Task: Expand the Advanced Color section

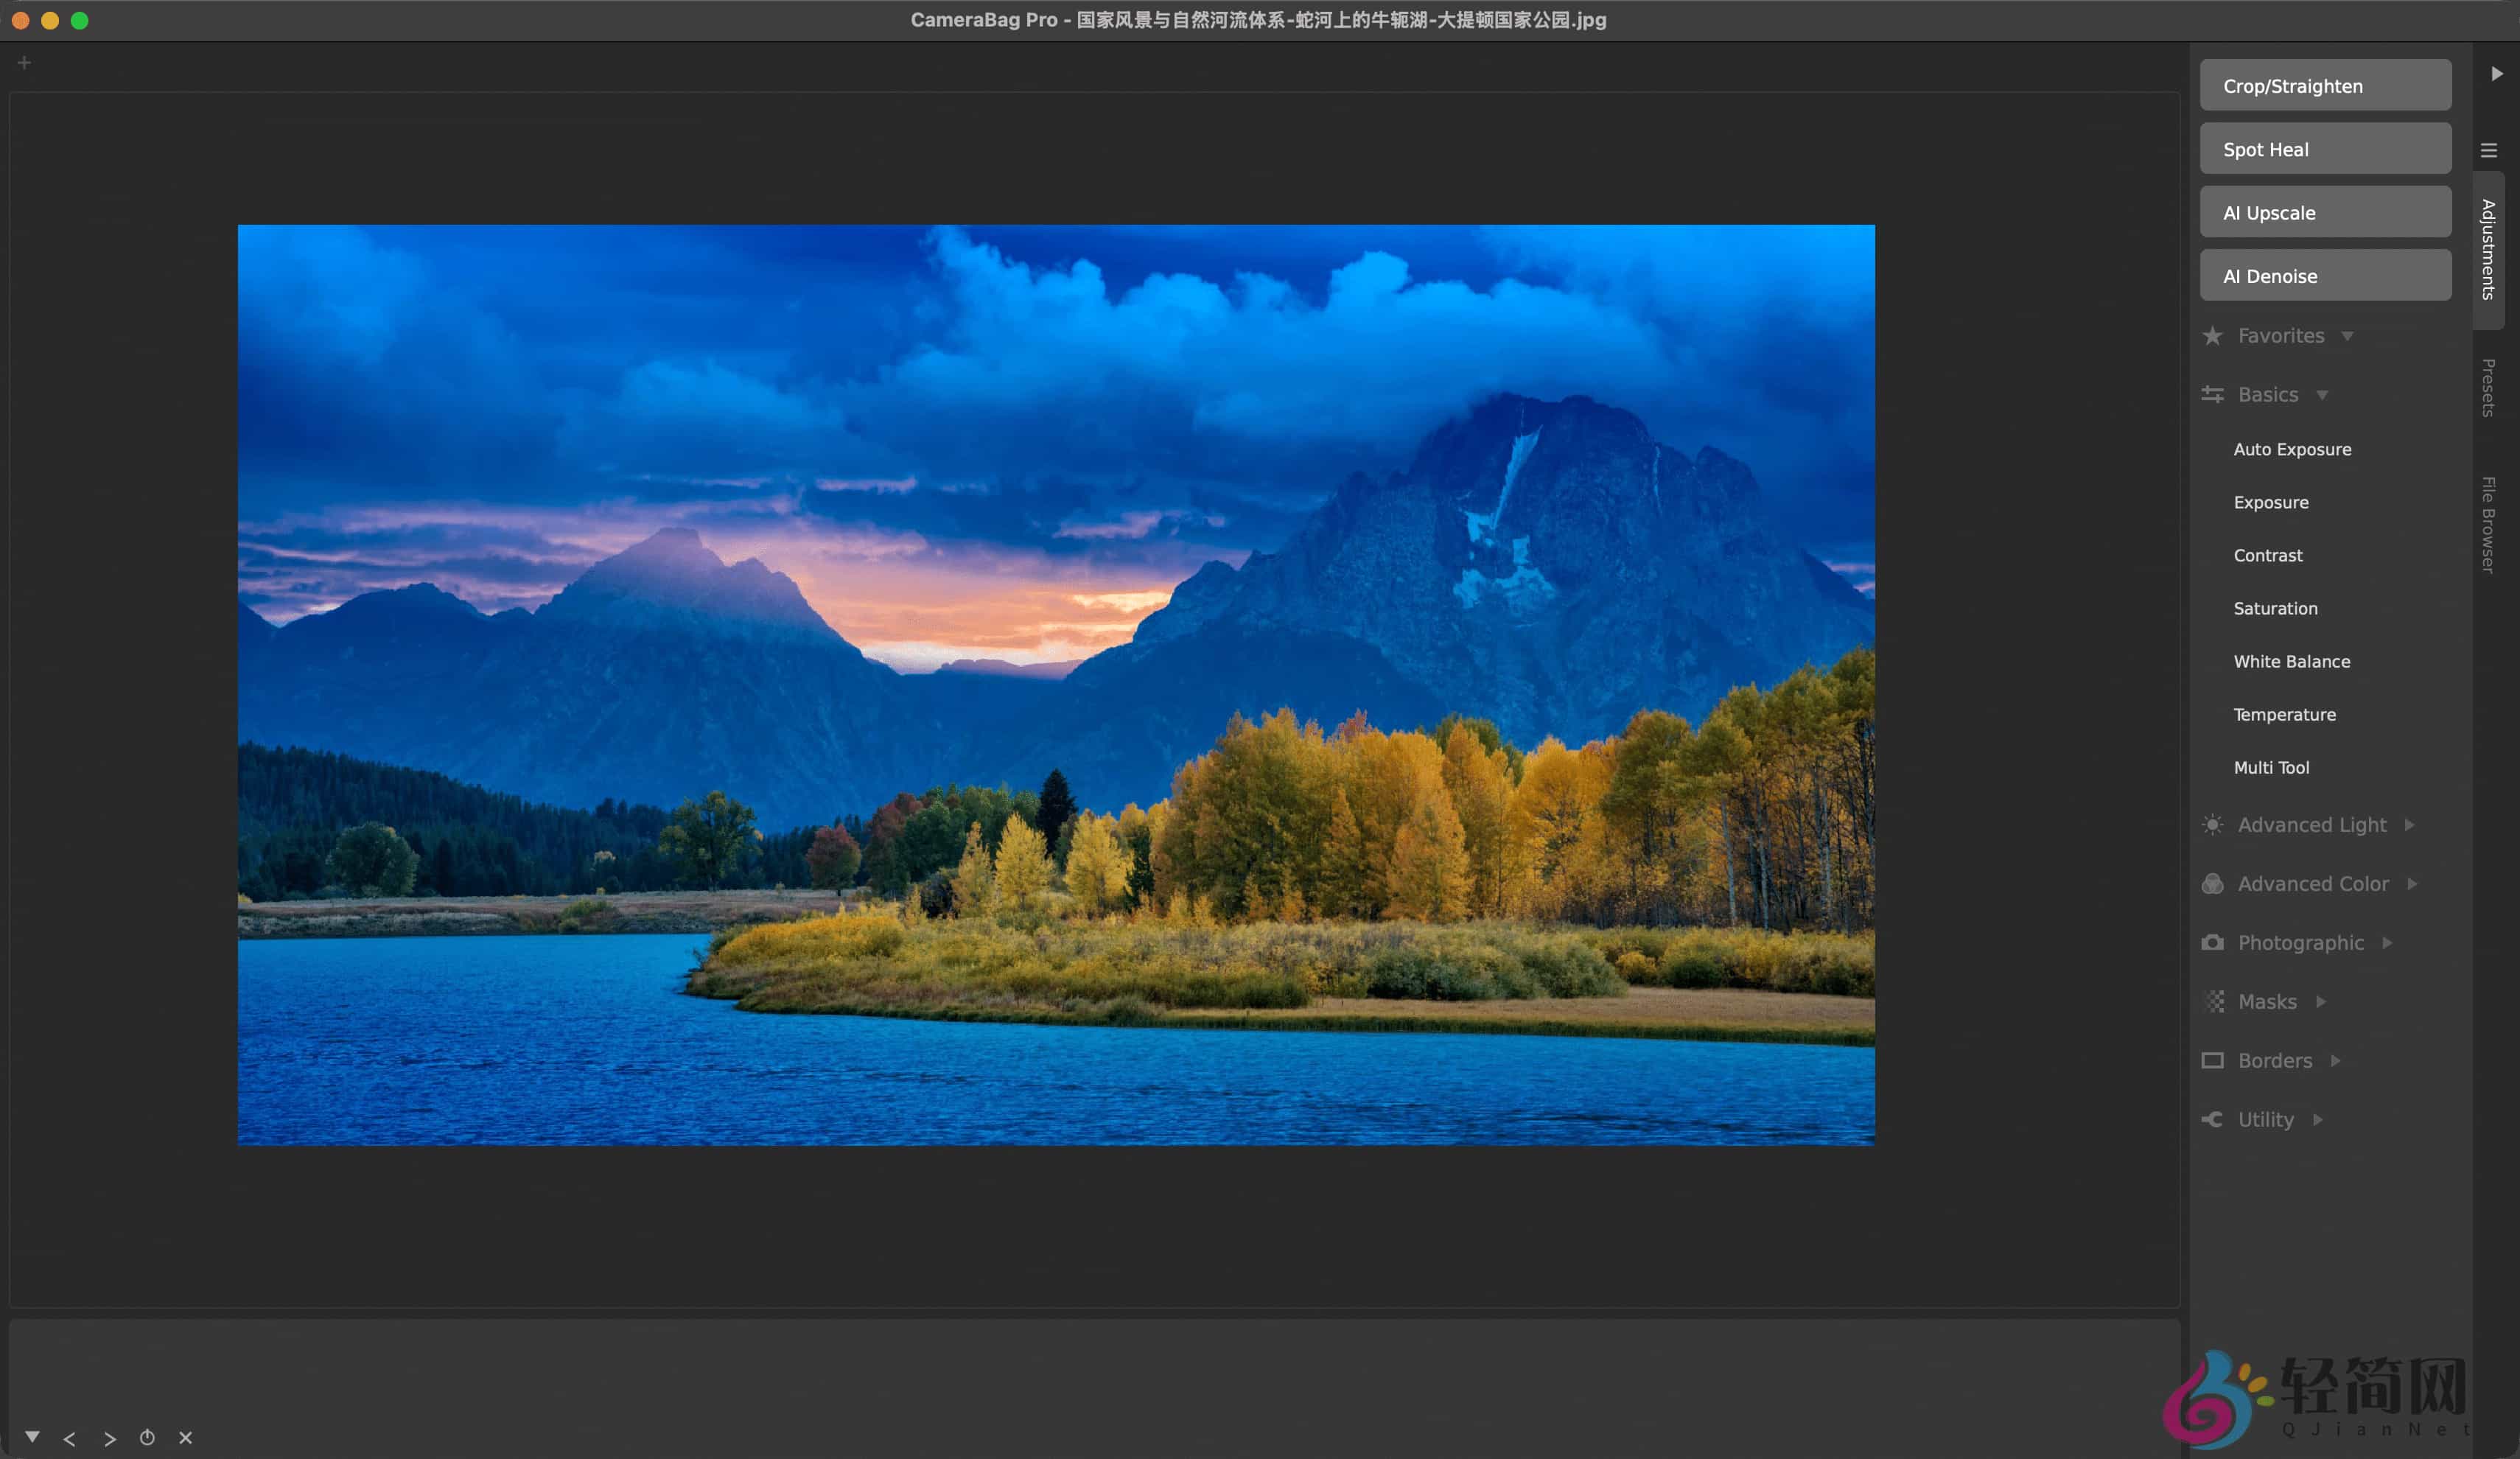Action: [2312, 883]
